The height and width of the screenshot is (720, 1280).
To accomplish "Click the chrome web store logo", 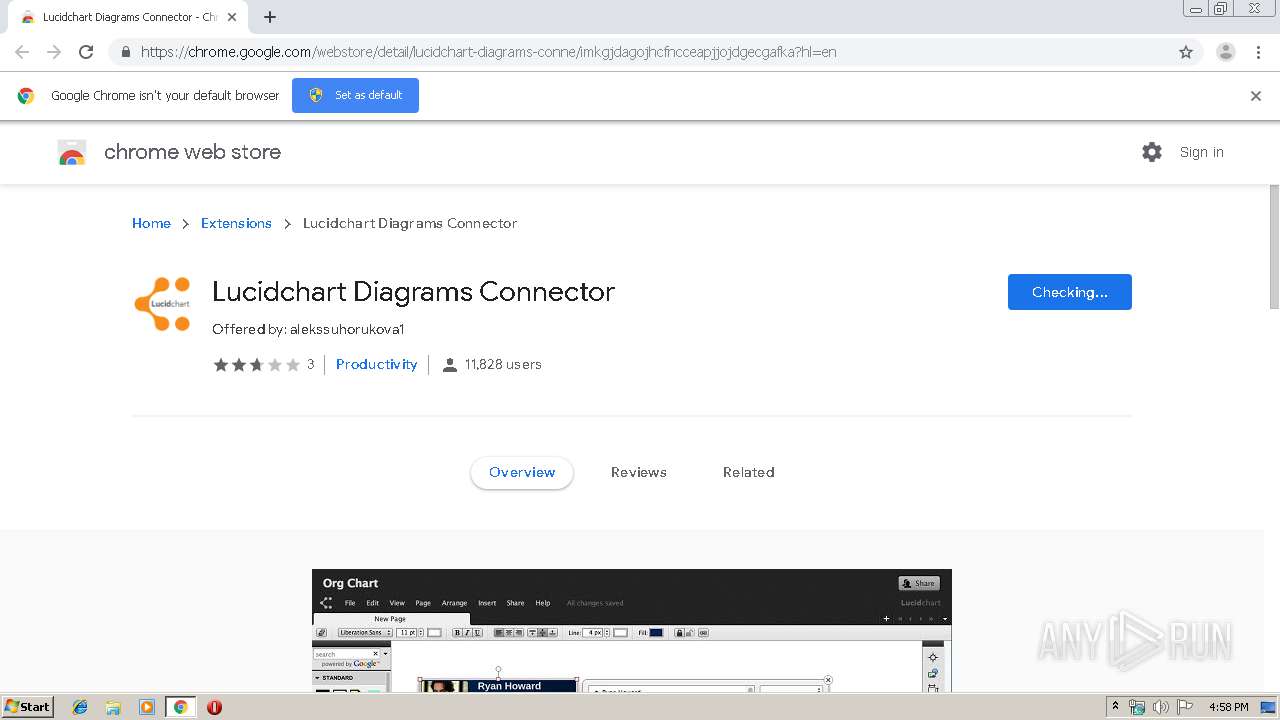I will (72, 152).
